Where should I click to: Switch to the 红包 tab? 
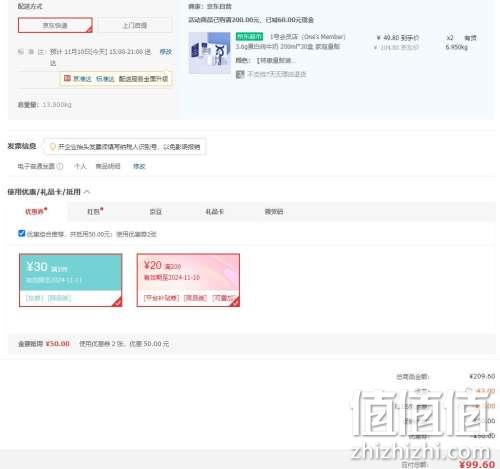[95, 211]
